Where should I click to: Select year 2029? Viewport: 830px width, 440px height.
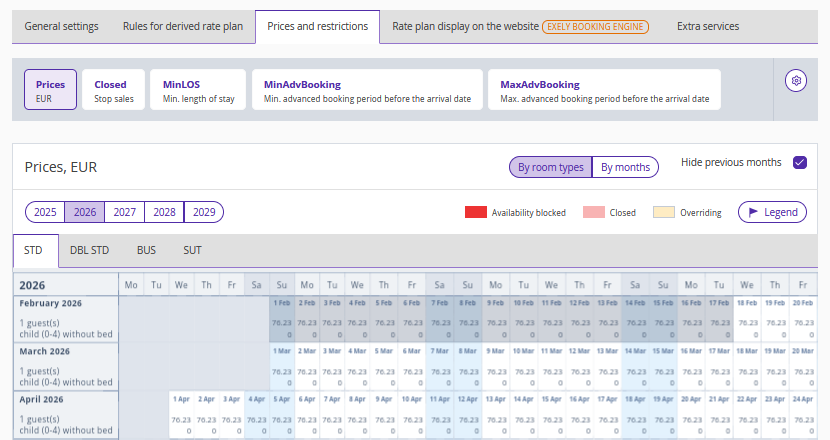point(204,212)
